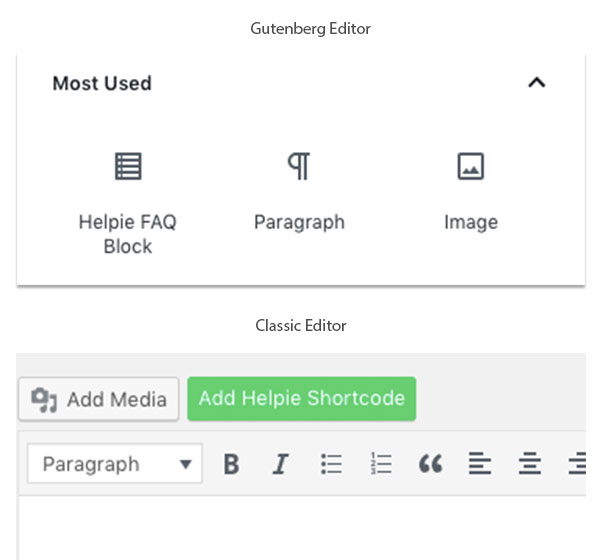This screenshot has height=560, width=600.
Task: Click the Most Used panel heading
Action: click(102, 84)
